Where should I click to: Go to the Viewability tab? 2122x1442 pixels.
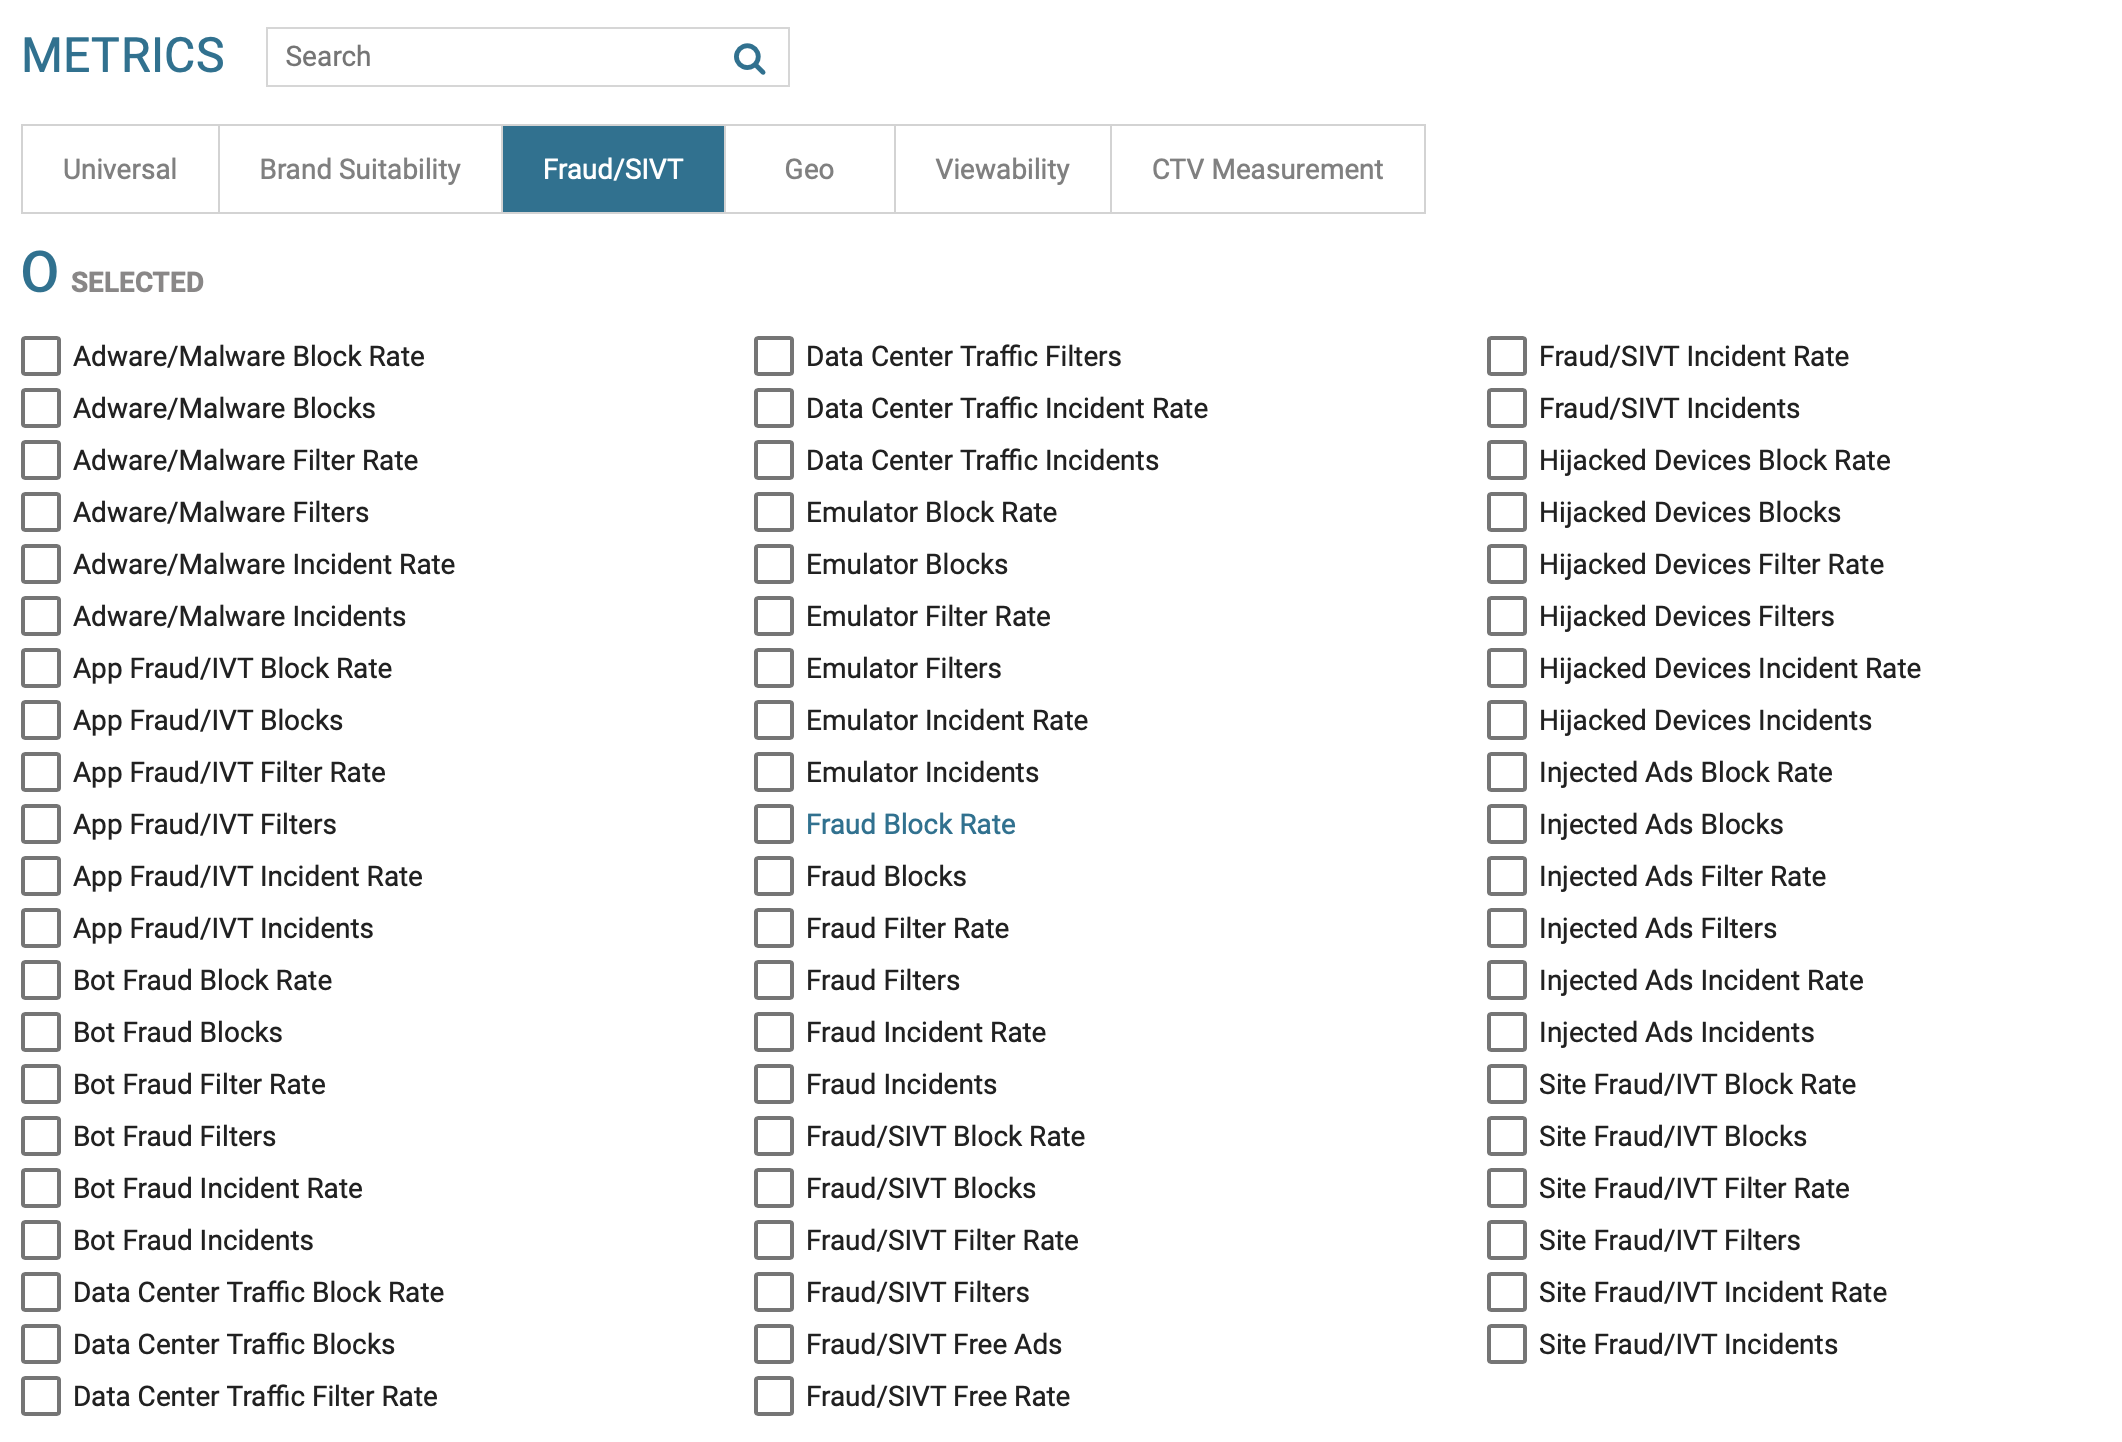[1002, 169]
